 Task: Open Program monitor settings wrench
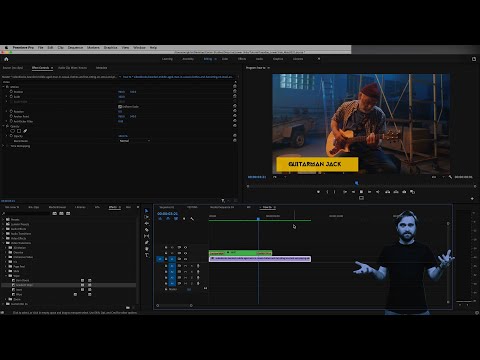tap(450, 177)
